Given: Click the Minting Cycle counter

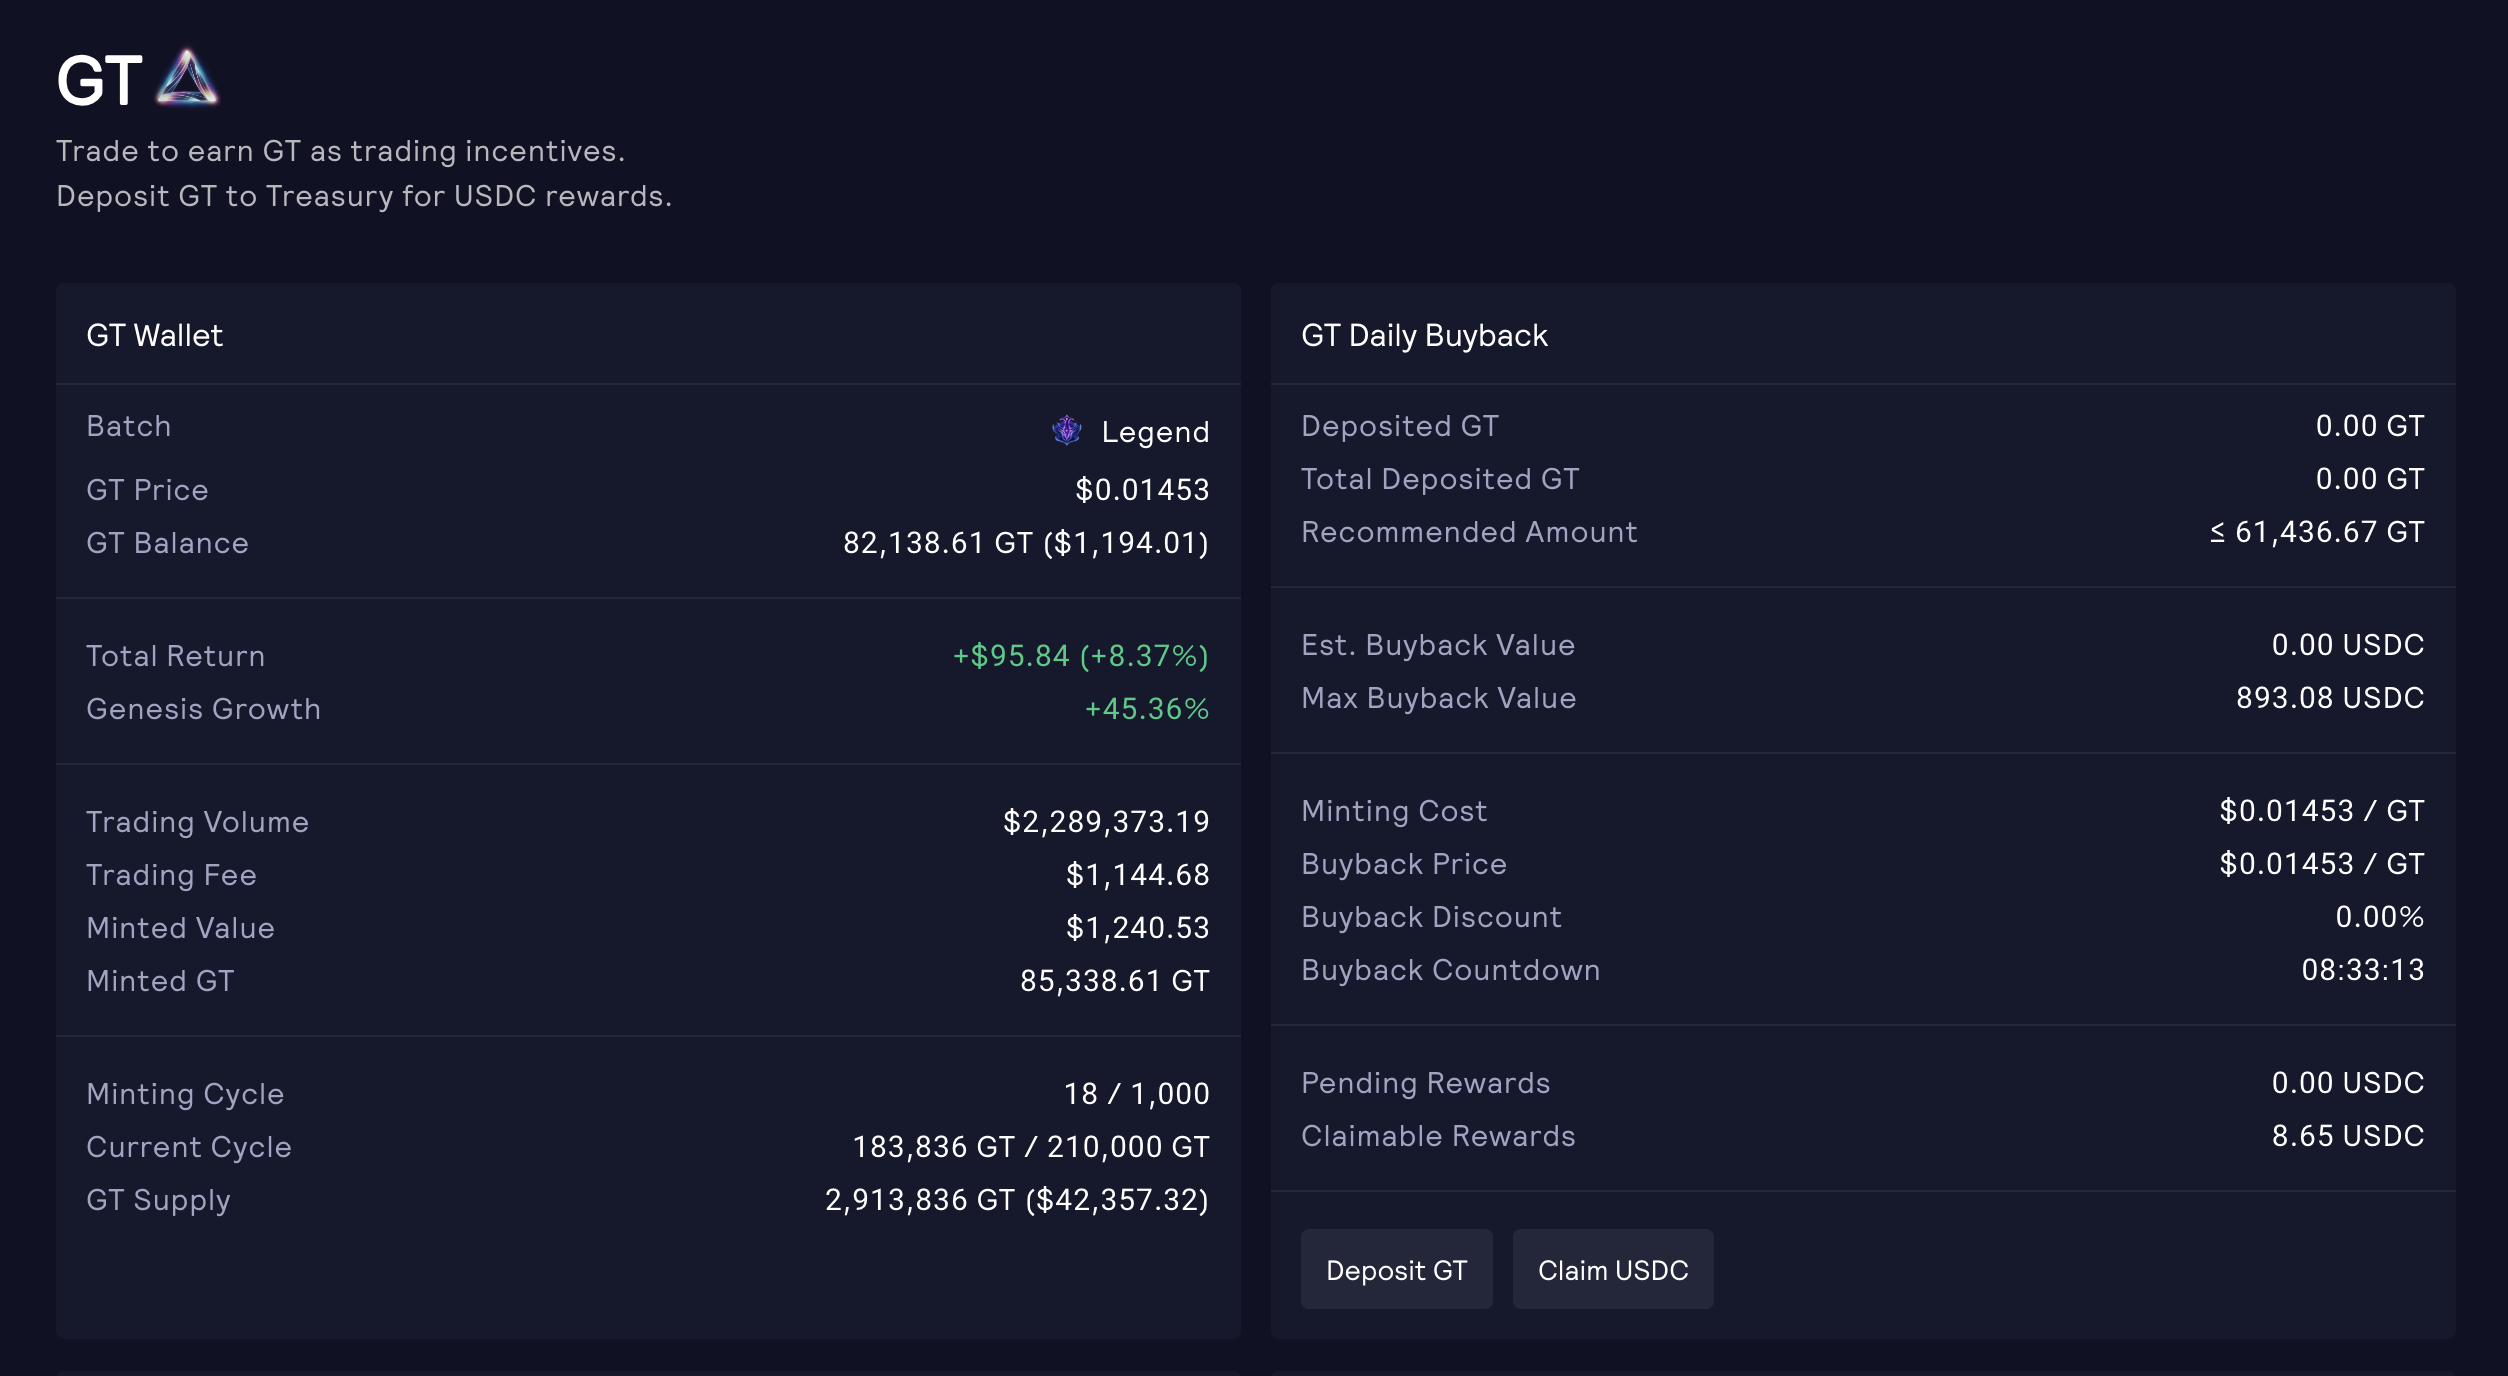Looking at the screenshot, I should click(x=1137, y=1093).
